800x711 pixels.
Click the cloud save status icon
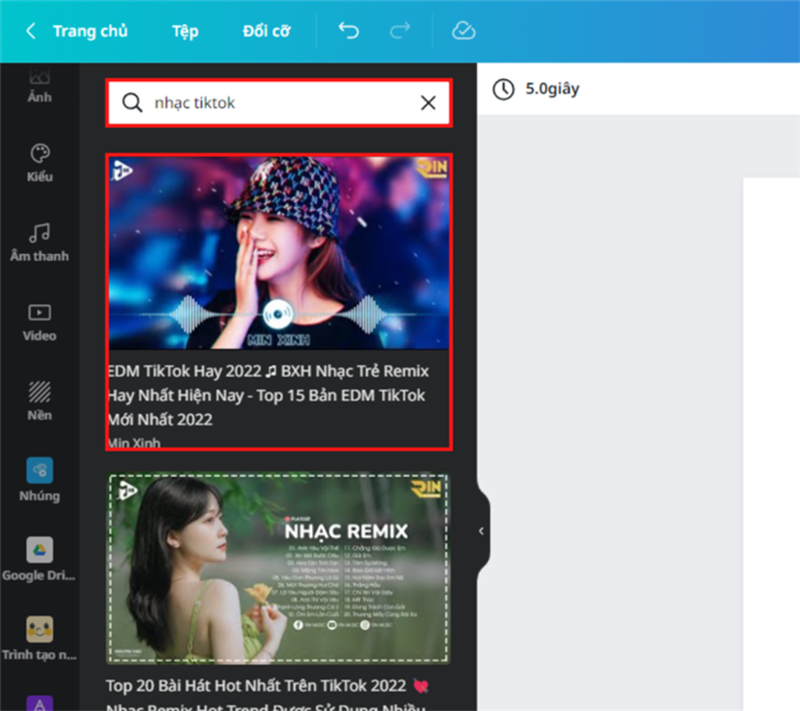pos(462,31)
